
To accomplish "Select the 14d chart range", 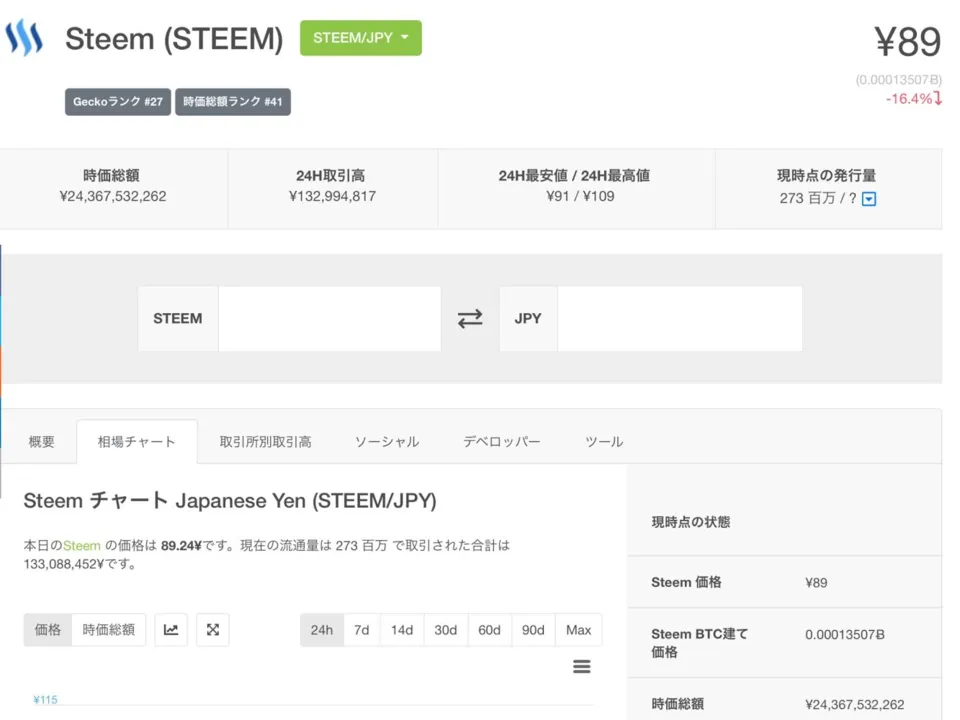I will pyautogui.click(x=402, y=630).
